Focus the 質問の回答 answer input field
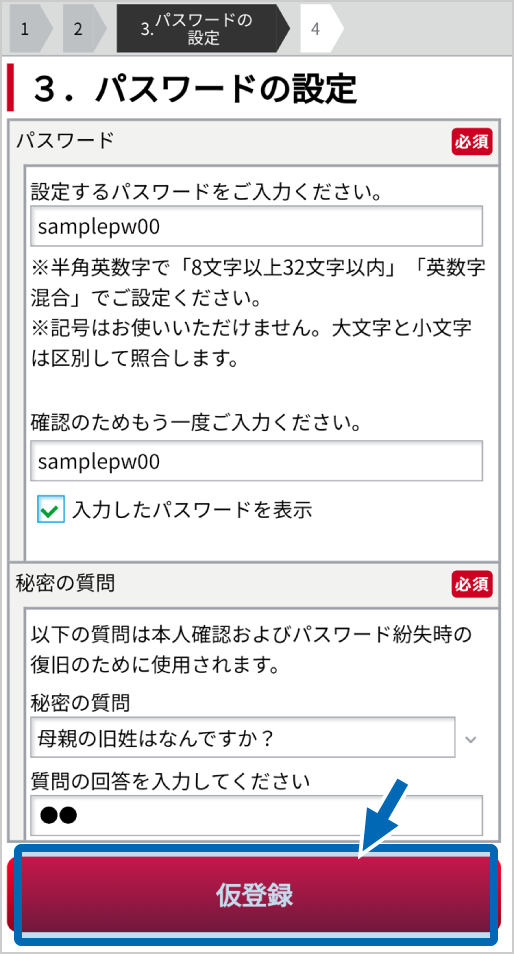 [x=257, y=815]
